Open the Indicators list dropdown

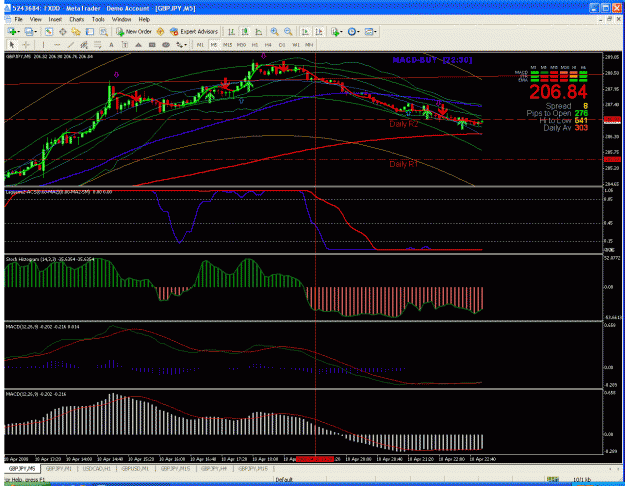tap(337, 31)
